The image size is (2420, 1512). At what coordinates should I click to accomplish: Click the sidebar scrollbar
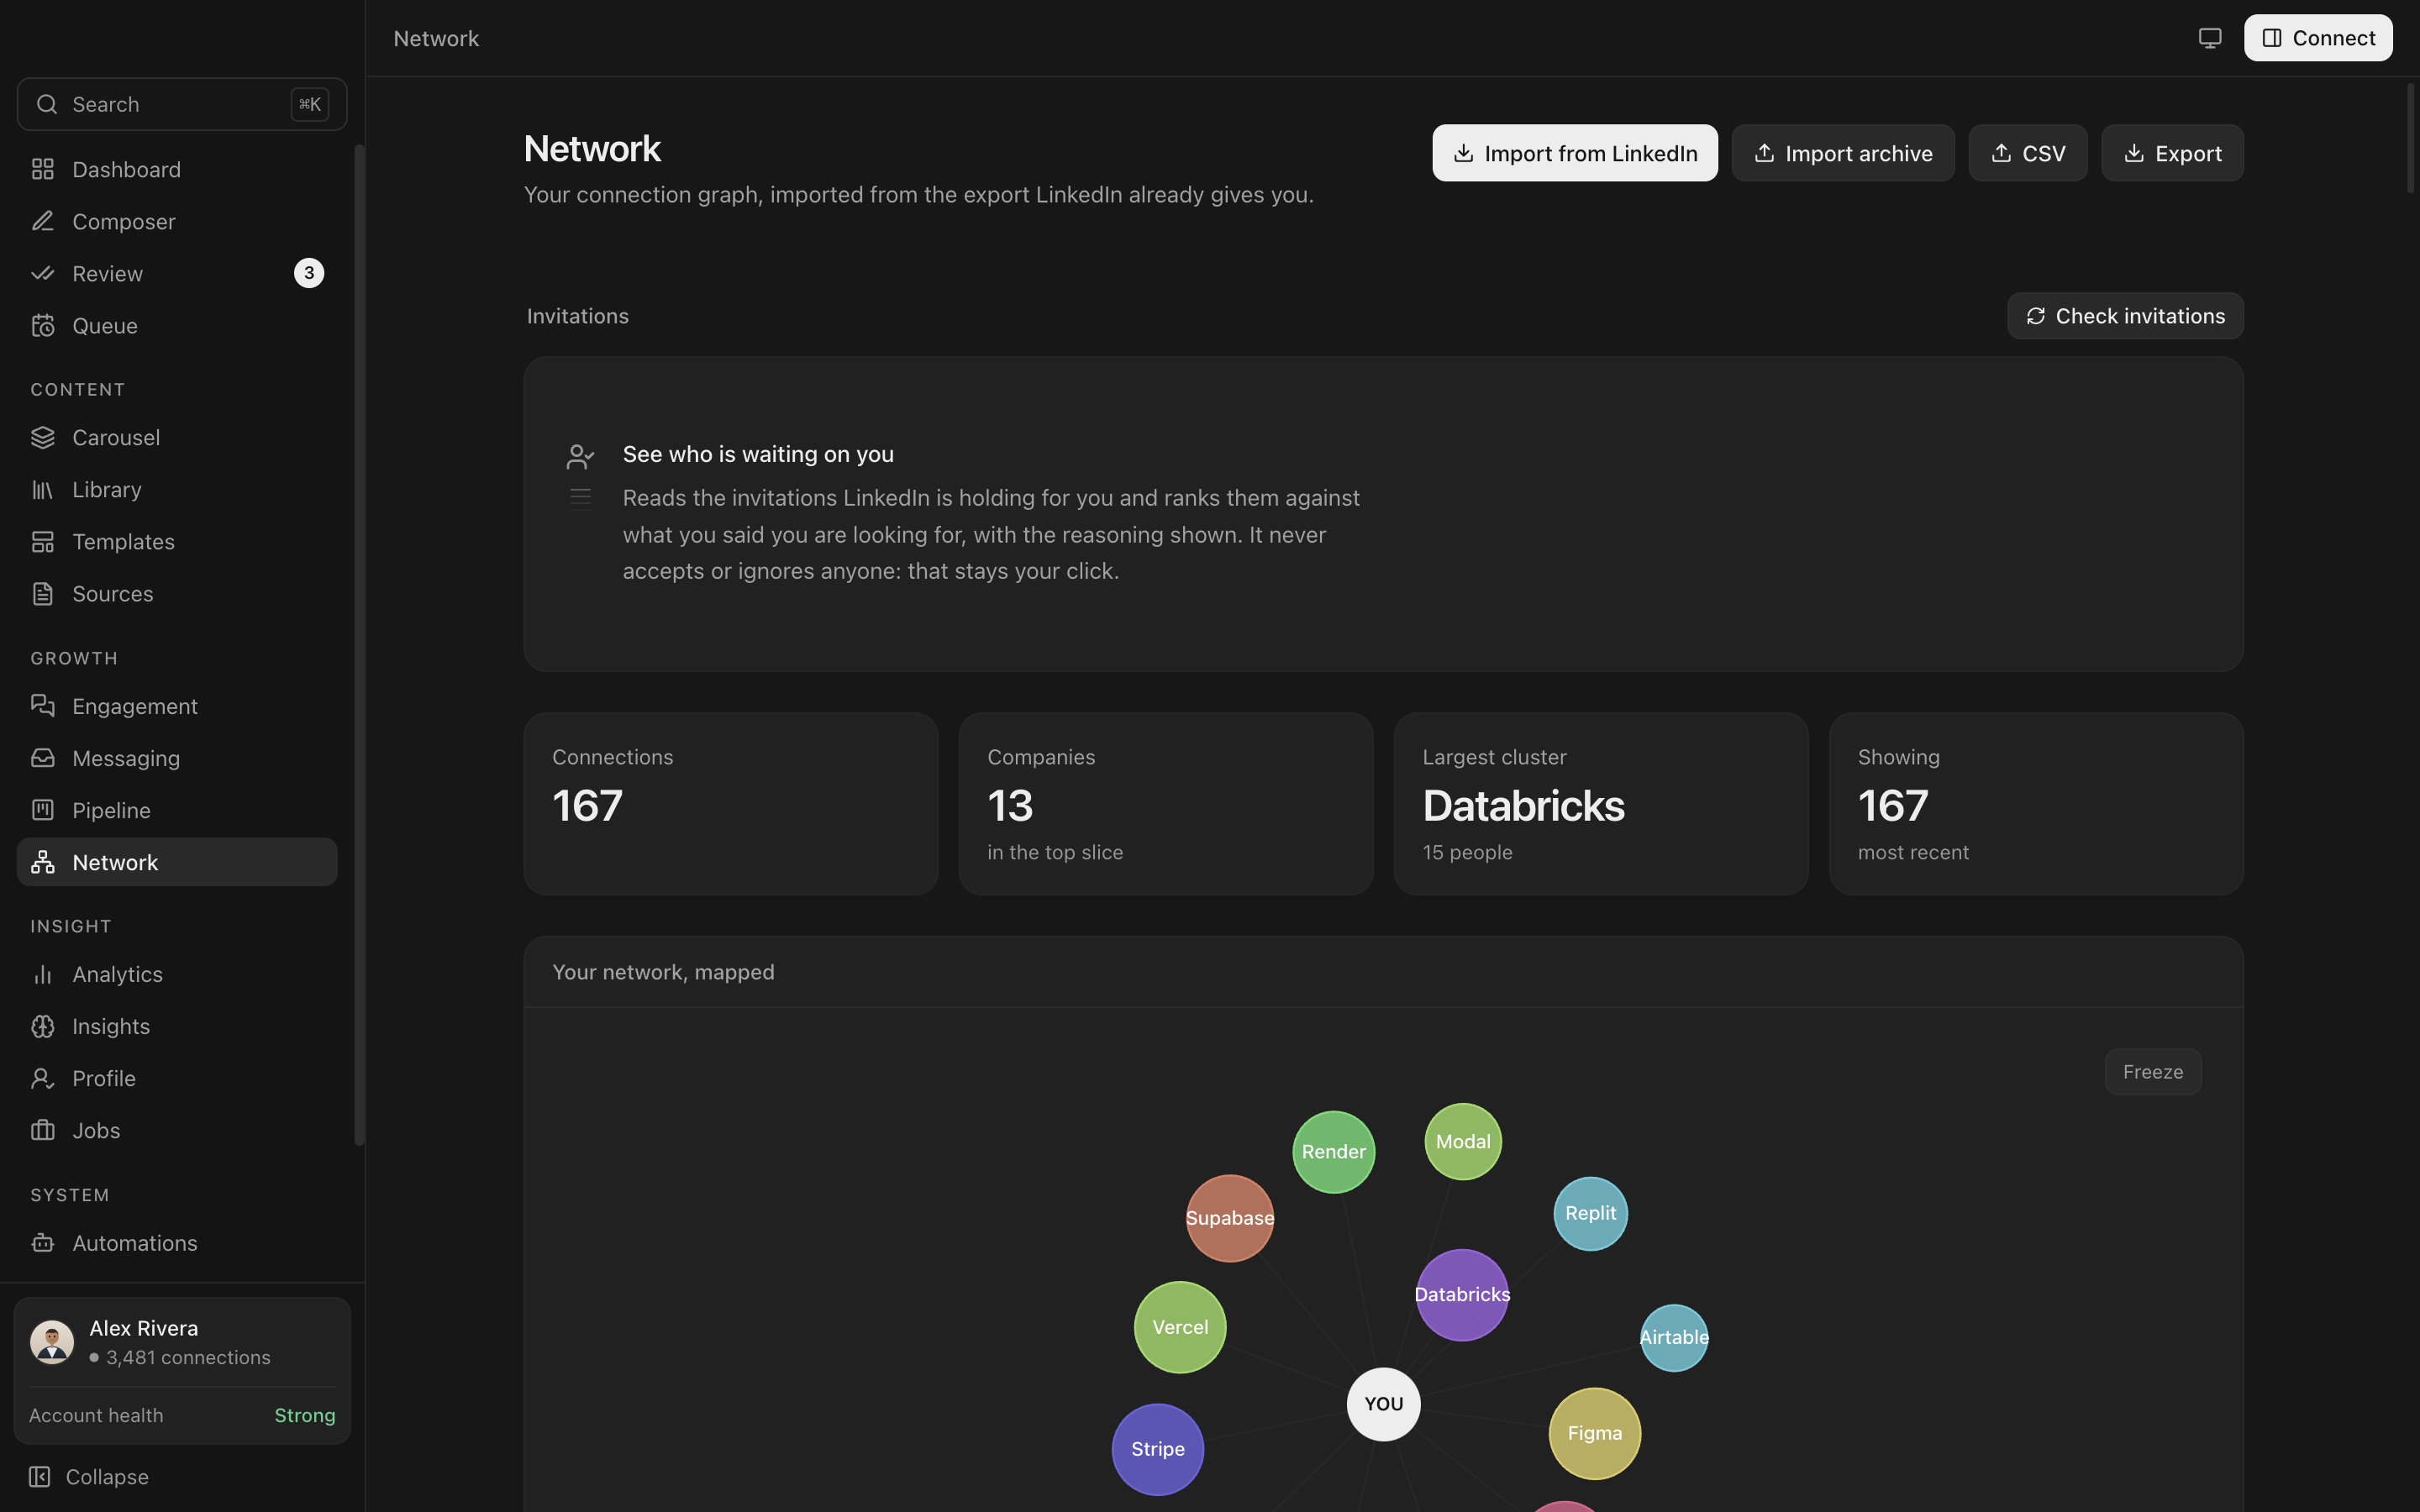[x=359, y=645]
